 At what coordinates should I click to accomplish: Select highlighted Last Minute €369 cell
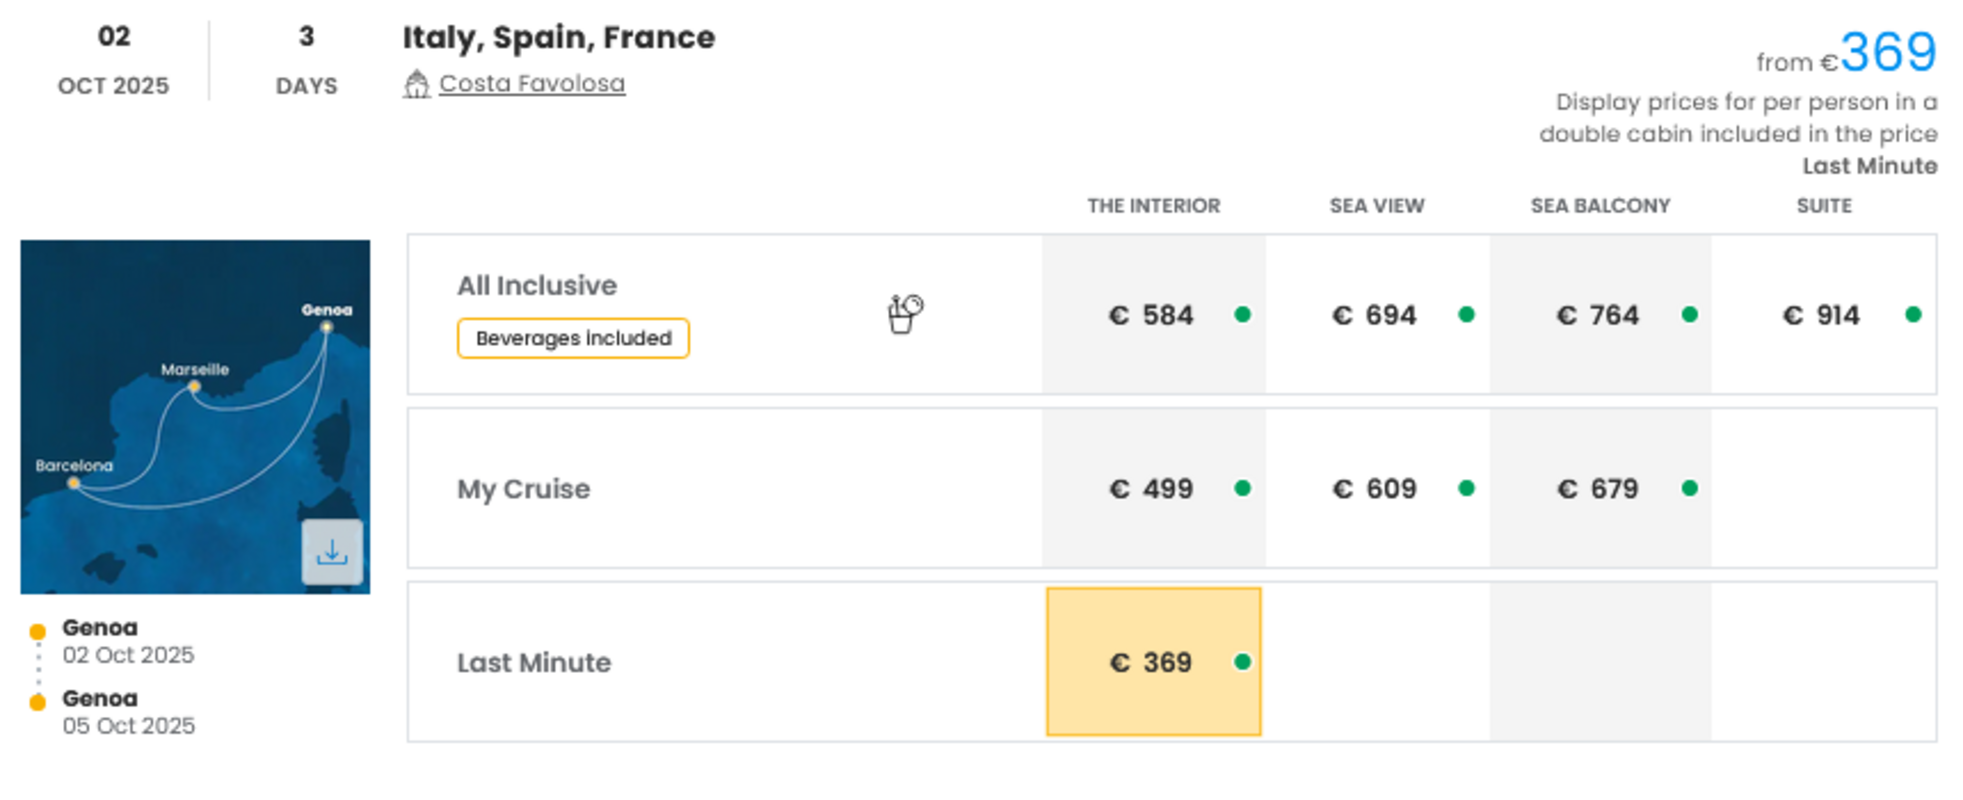pyautogui.click(x=1153, y=662)
